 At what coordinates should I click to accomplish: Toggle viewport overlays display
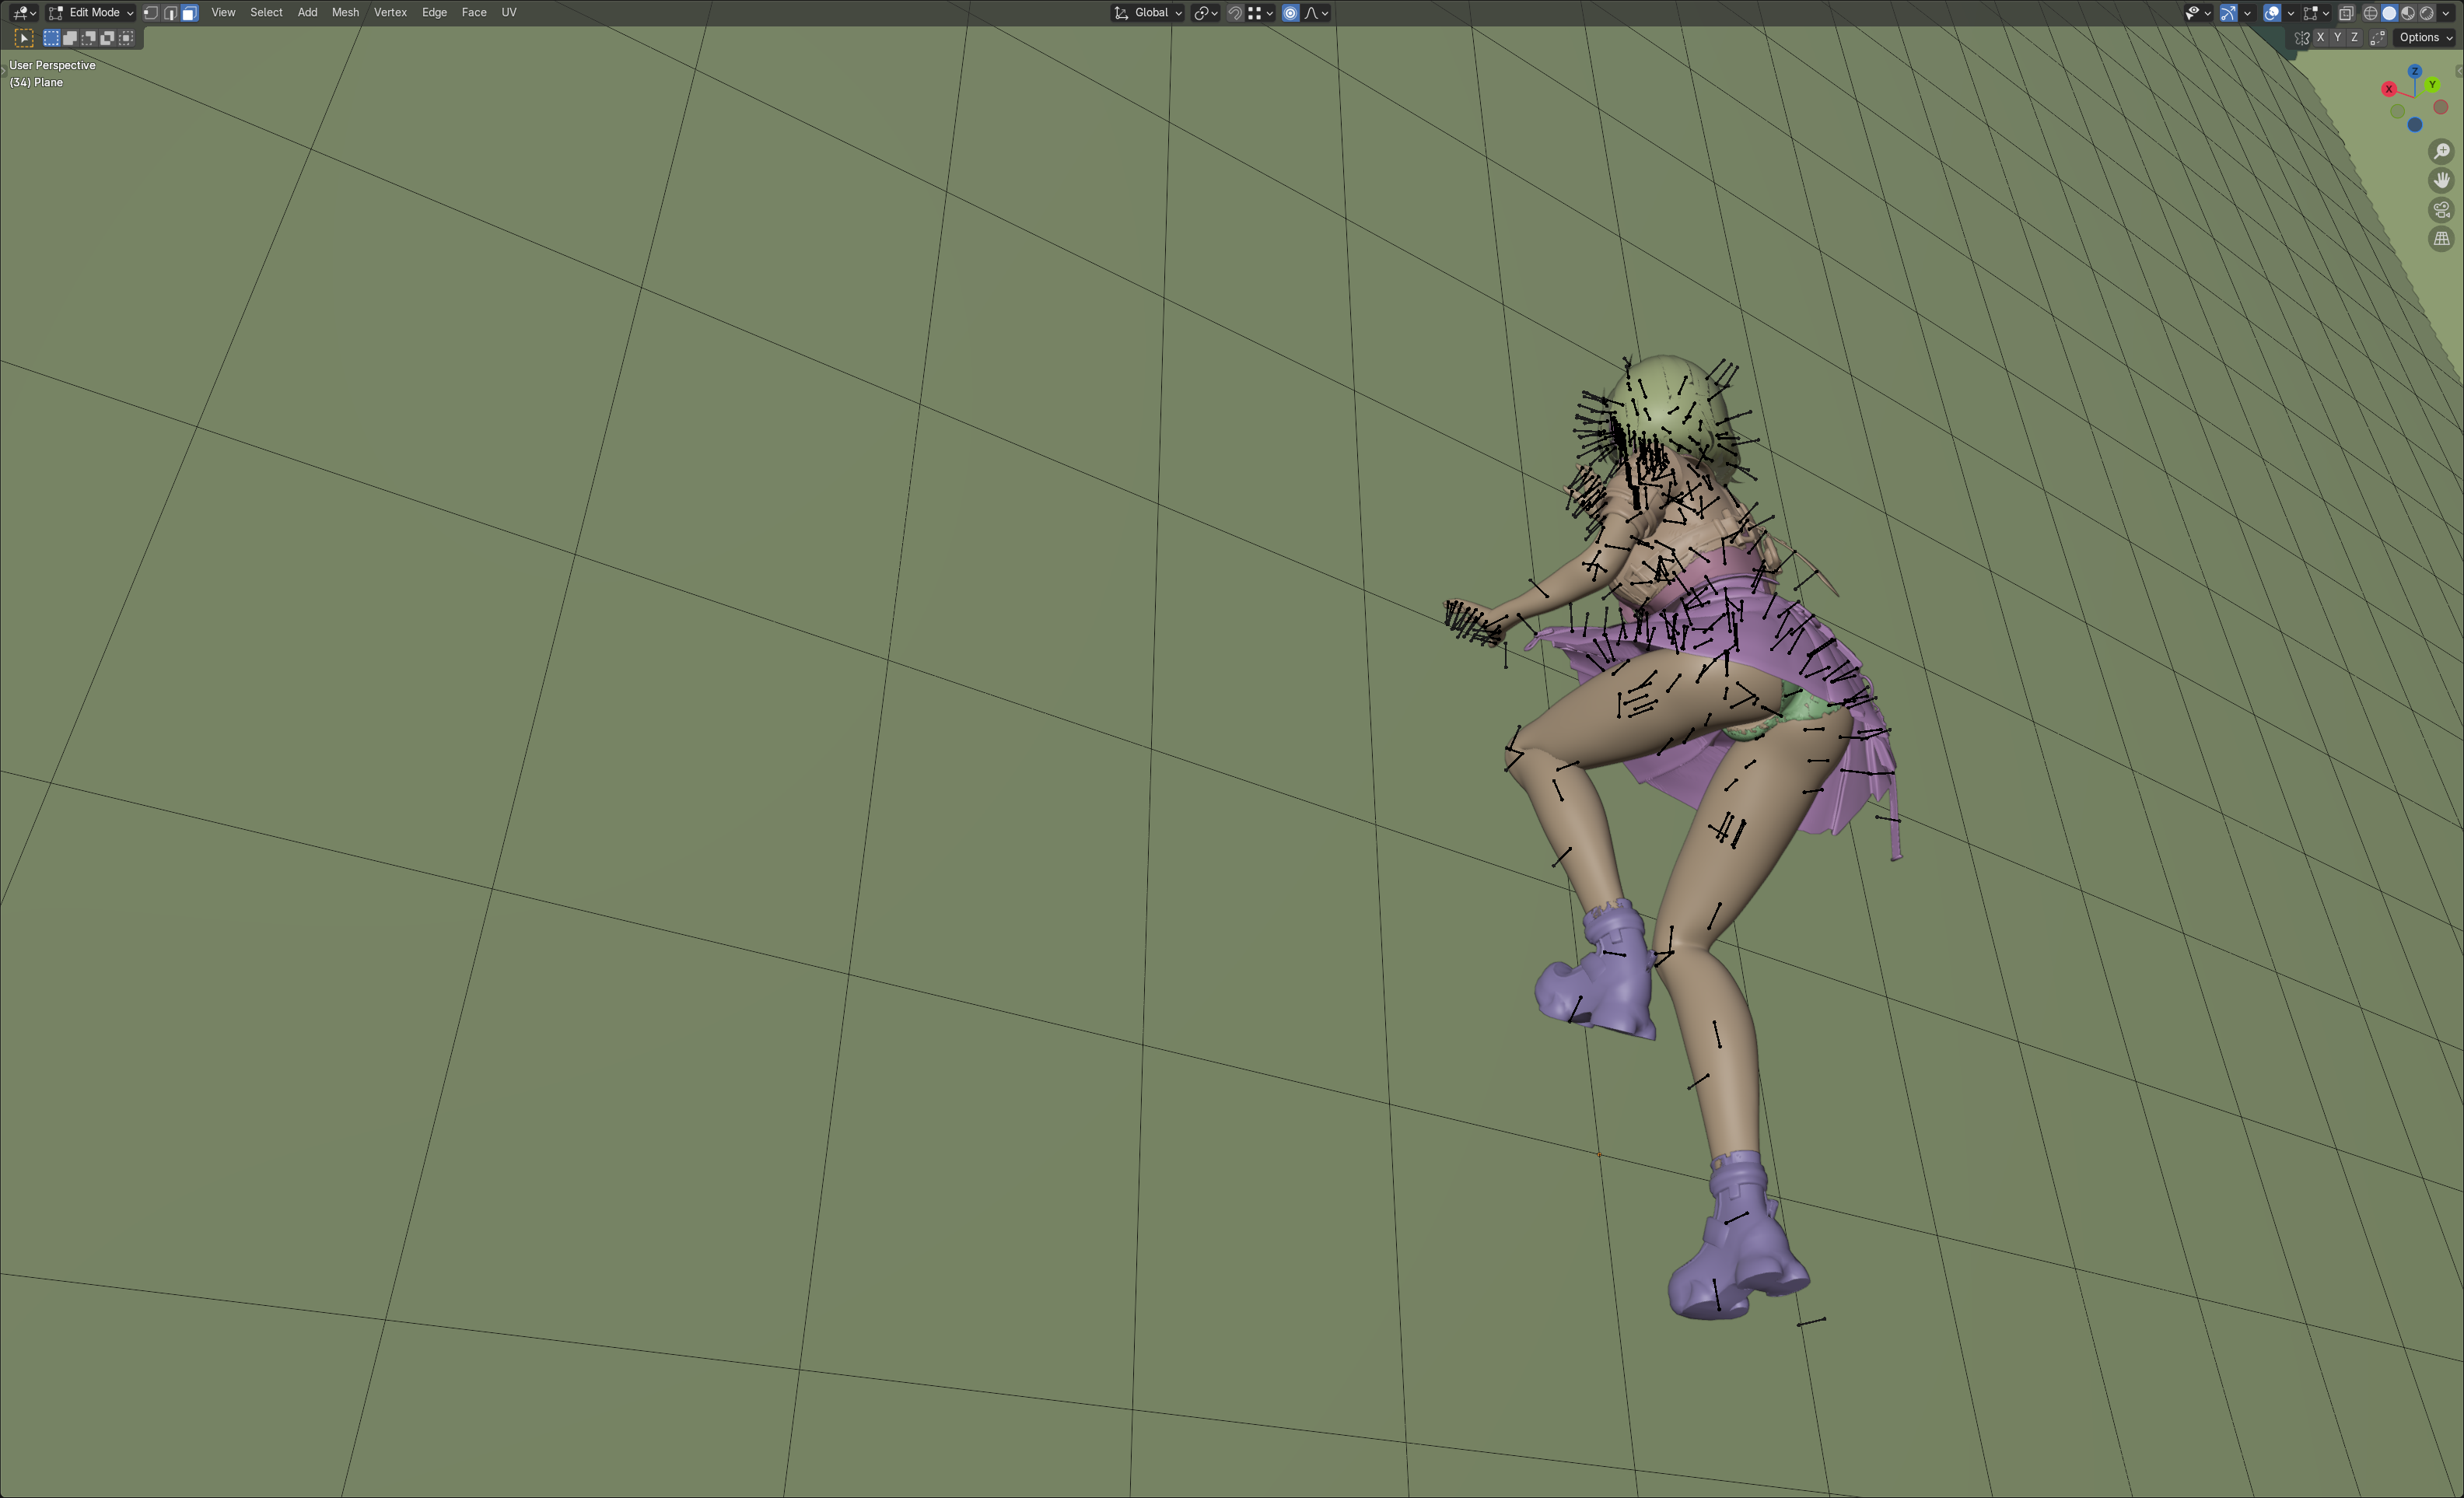(2272, 13)
